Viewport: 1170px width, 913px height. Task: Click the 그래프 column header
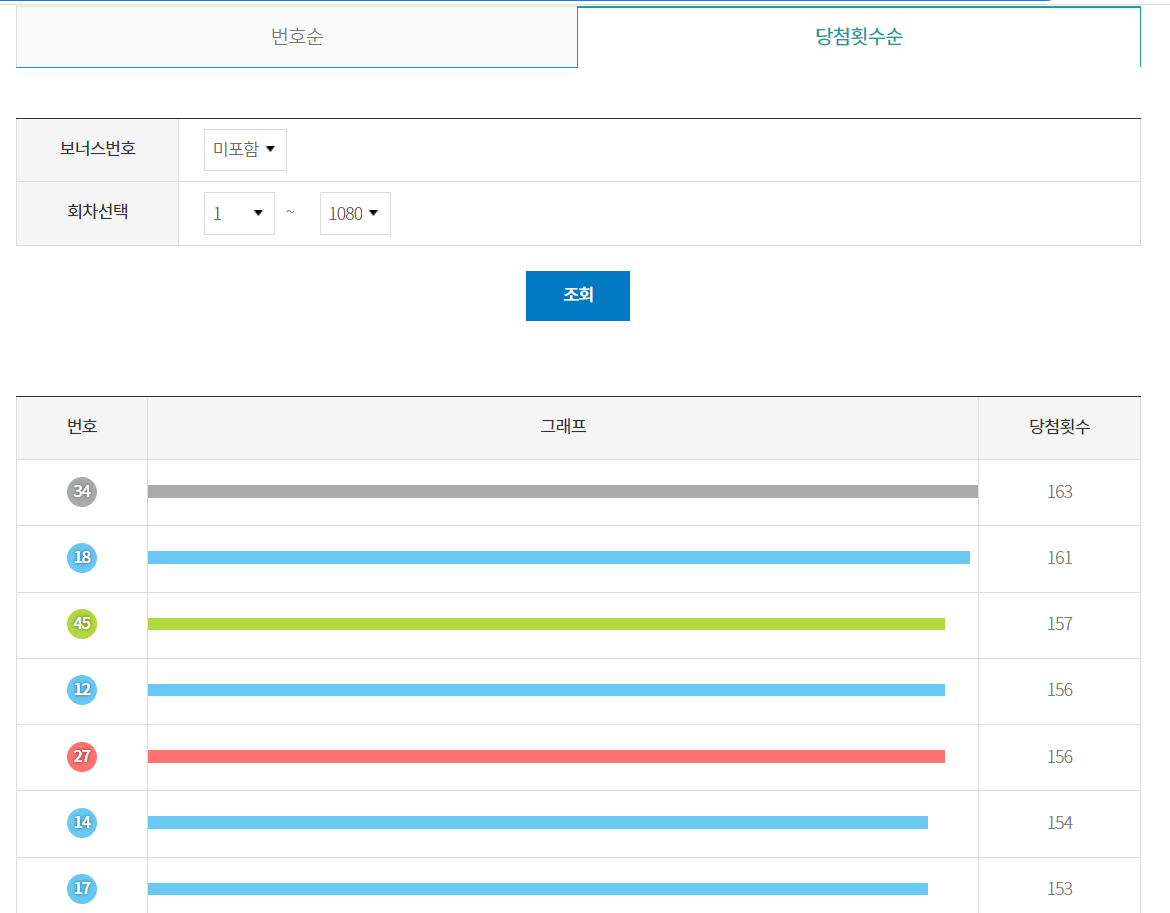tap(562, 425)
